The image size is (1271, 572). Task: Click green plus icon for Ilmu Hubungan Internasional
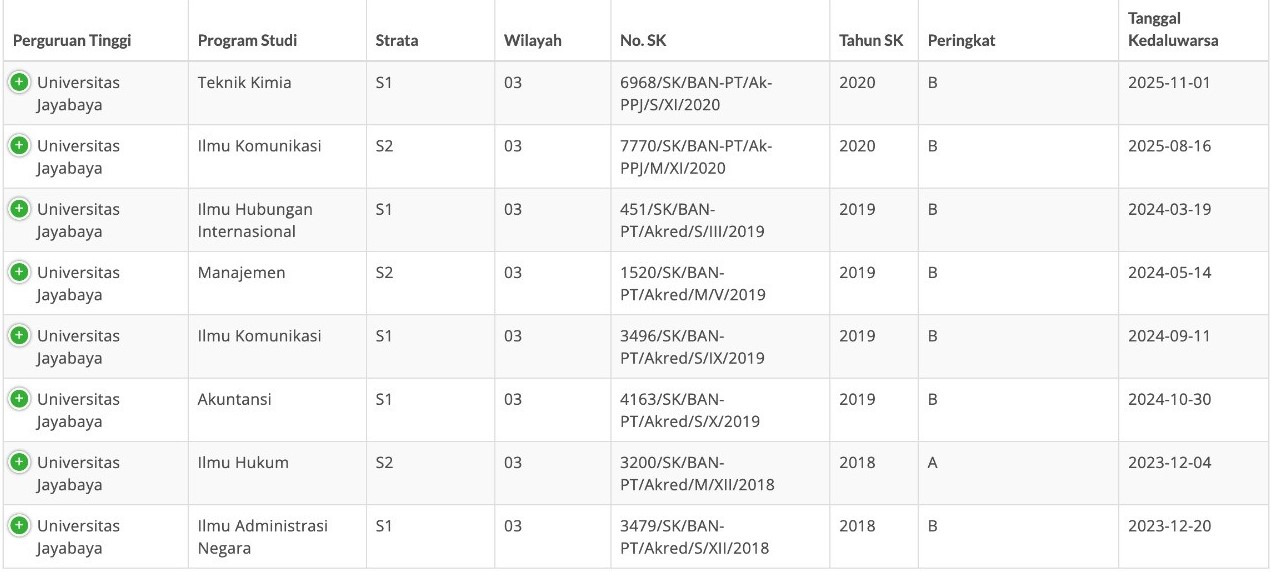19,209
